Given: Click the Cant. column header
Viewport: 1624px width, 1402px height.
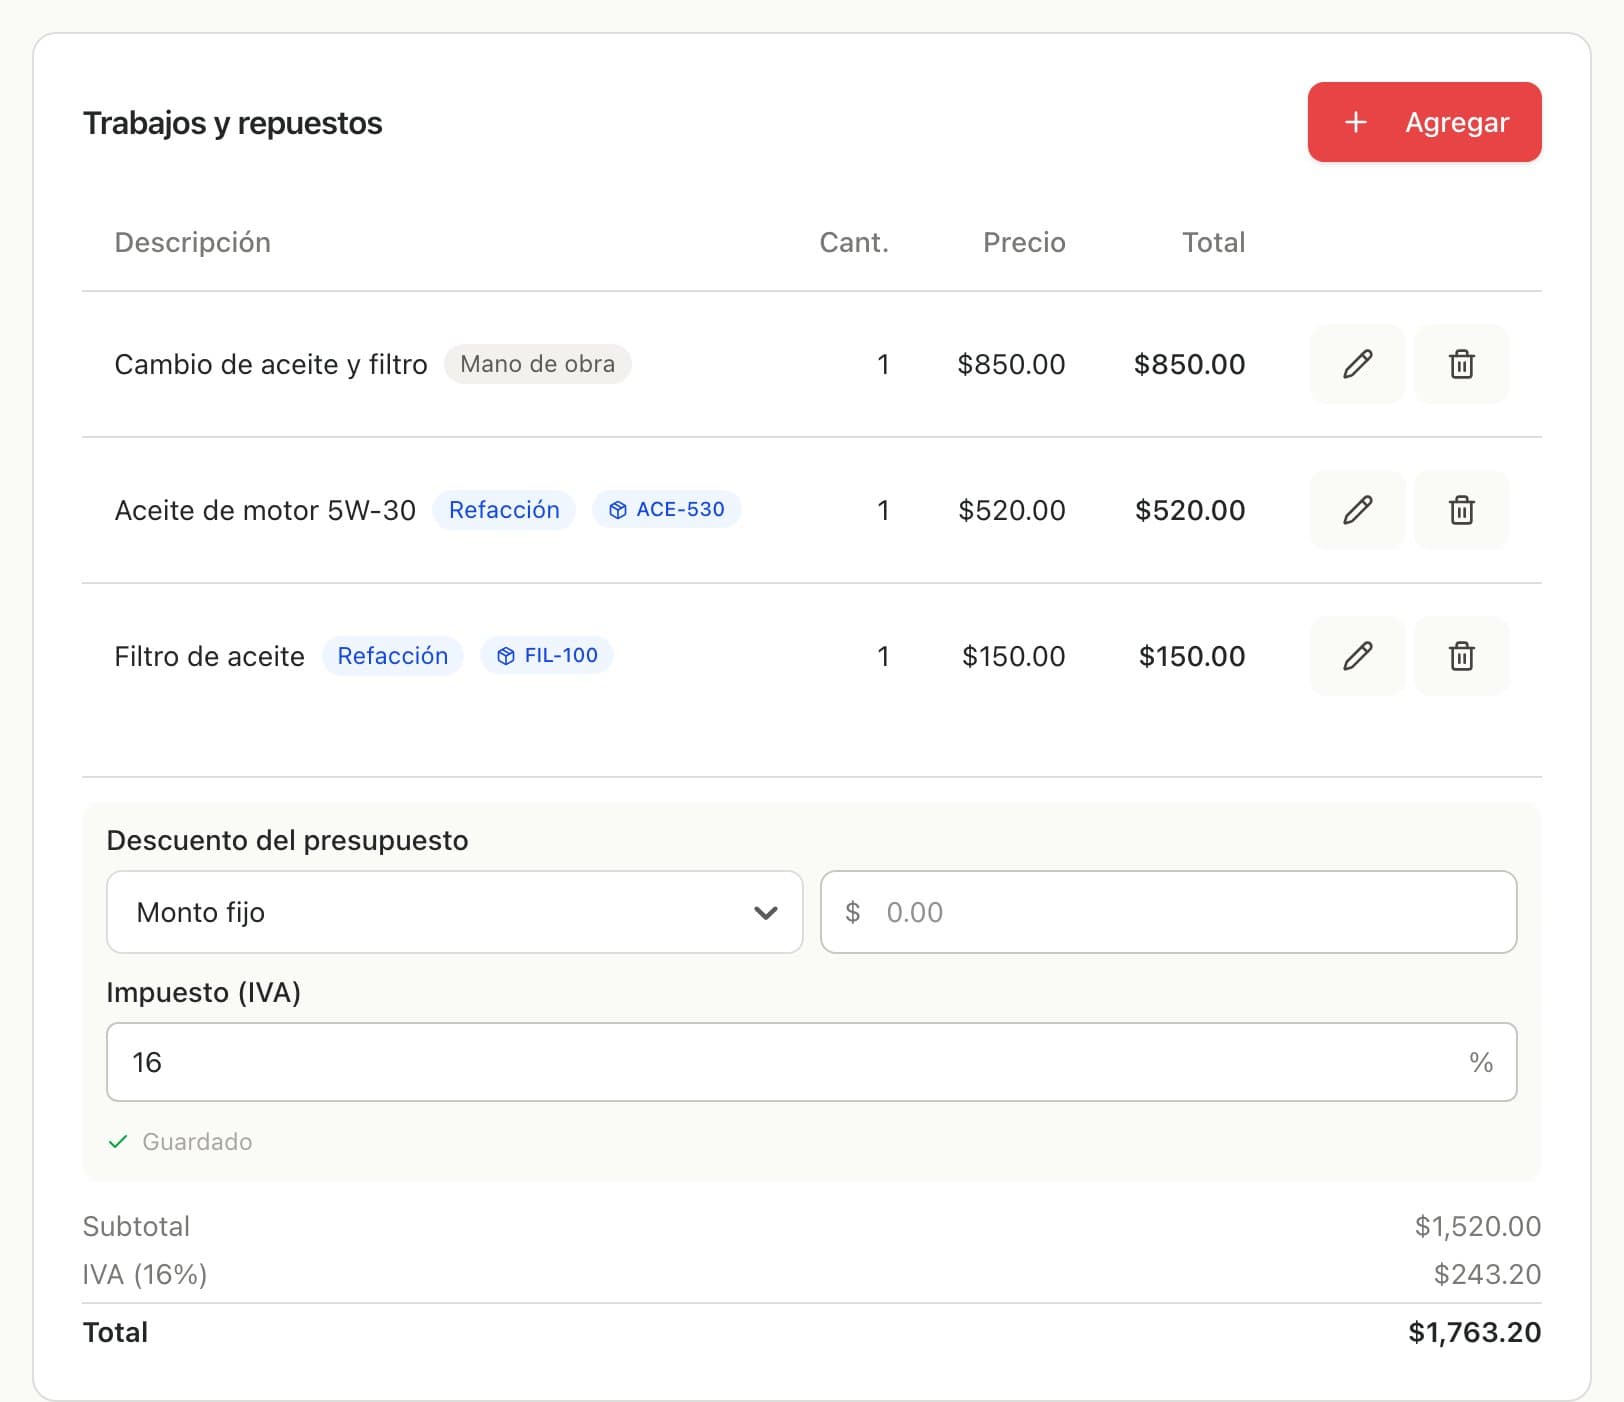Looking at the screenshot, I should [x=854, y=243].
